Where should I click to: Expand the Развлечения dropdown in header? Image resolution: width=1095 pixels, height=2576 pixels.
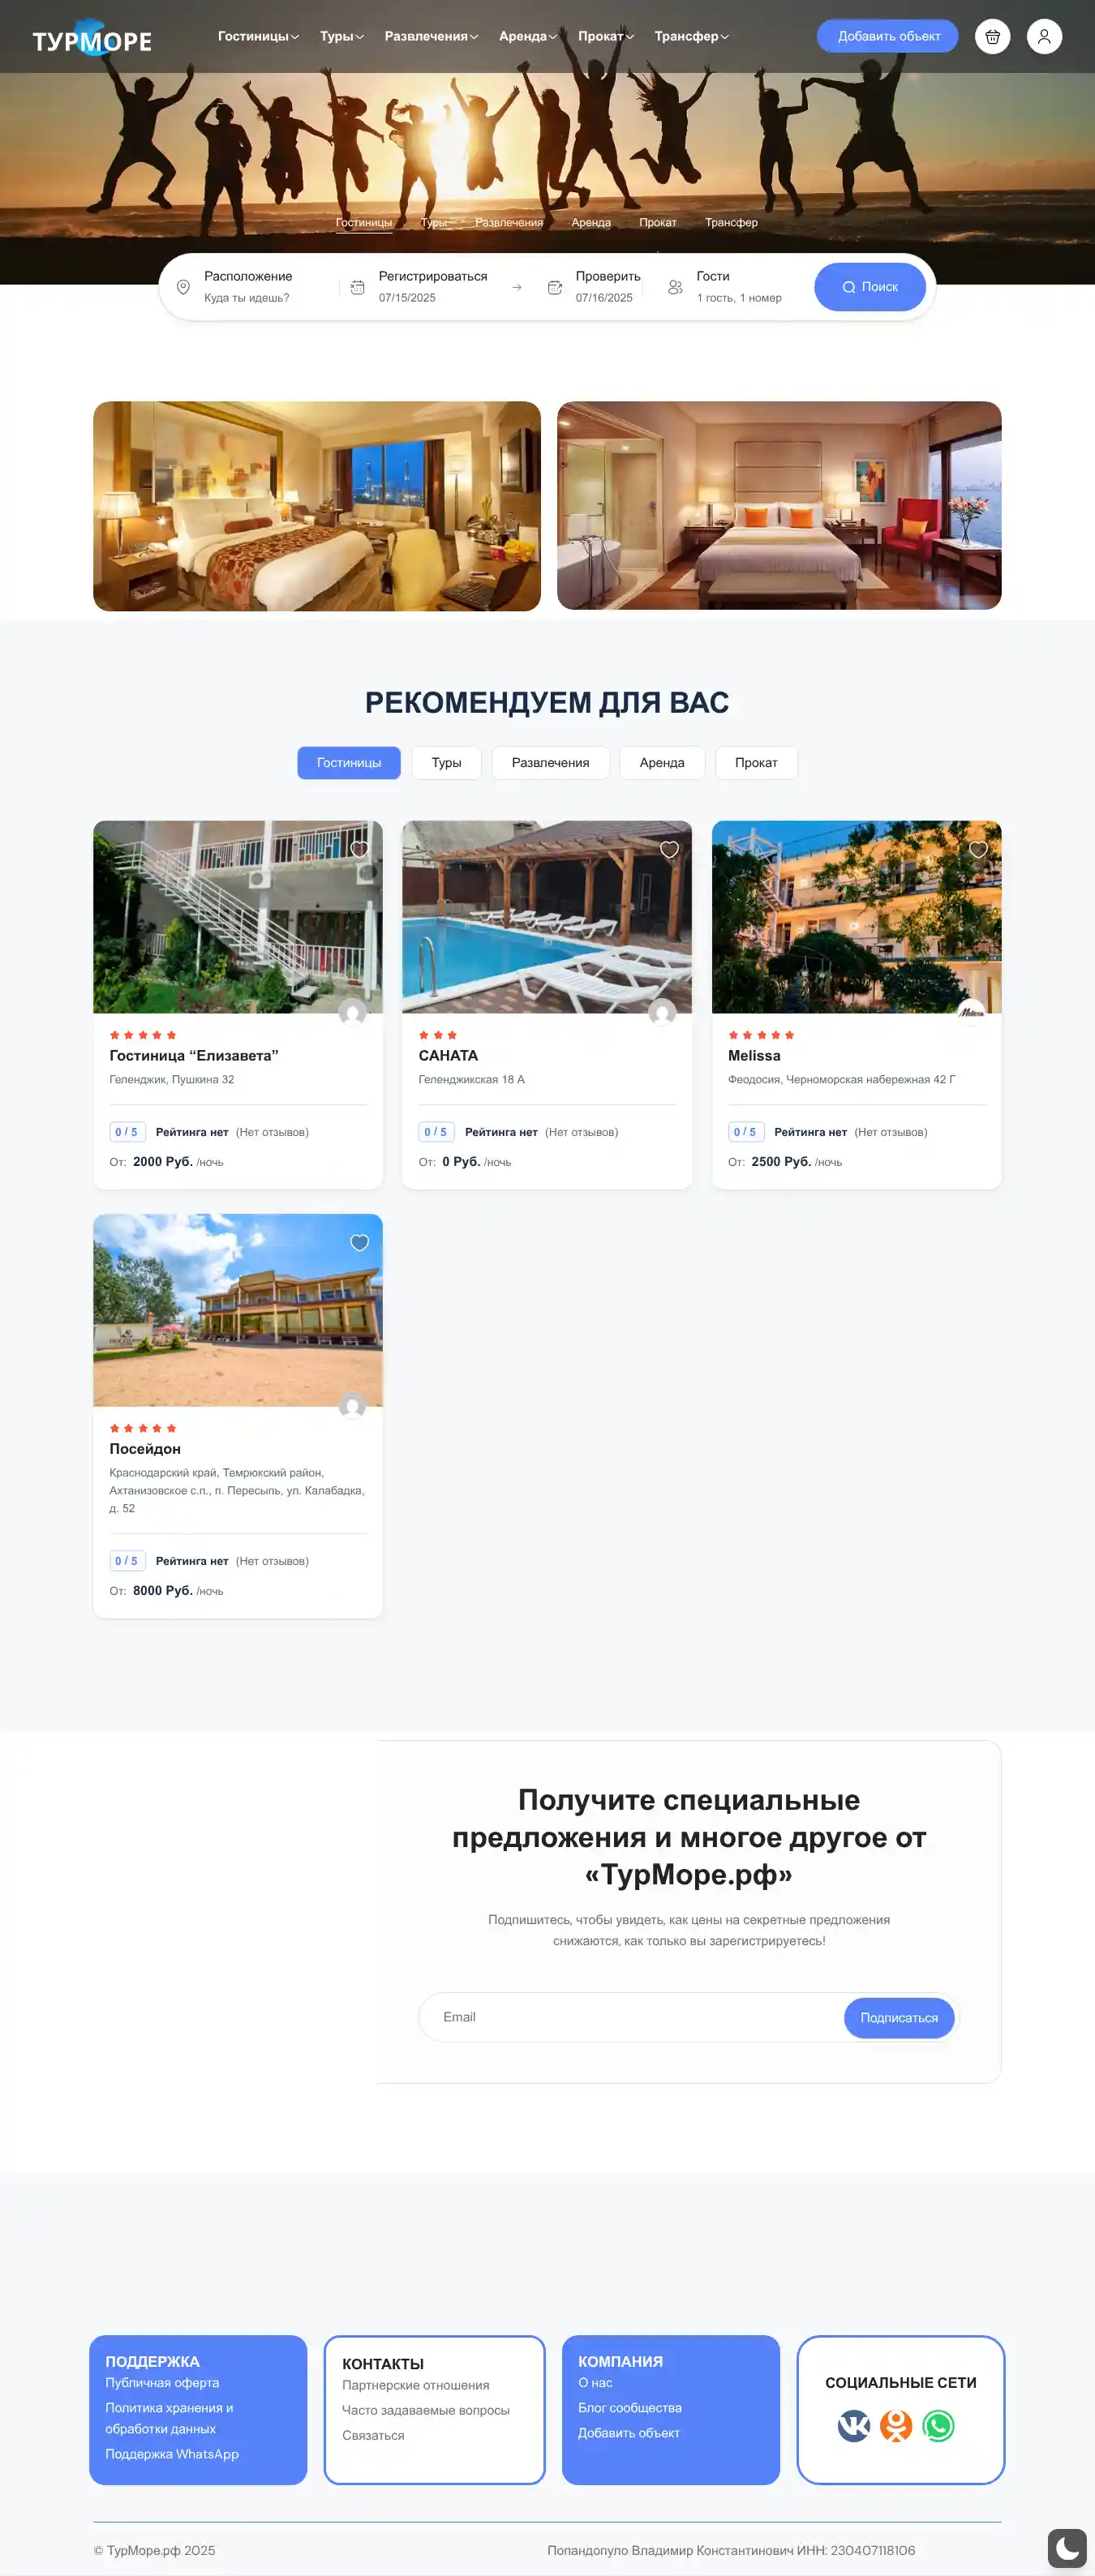click(x=431, y=36)
